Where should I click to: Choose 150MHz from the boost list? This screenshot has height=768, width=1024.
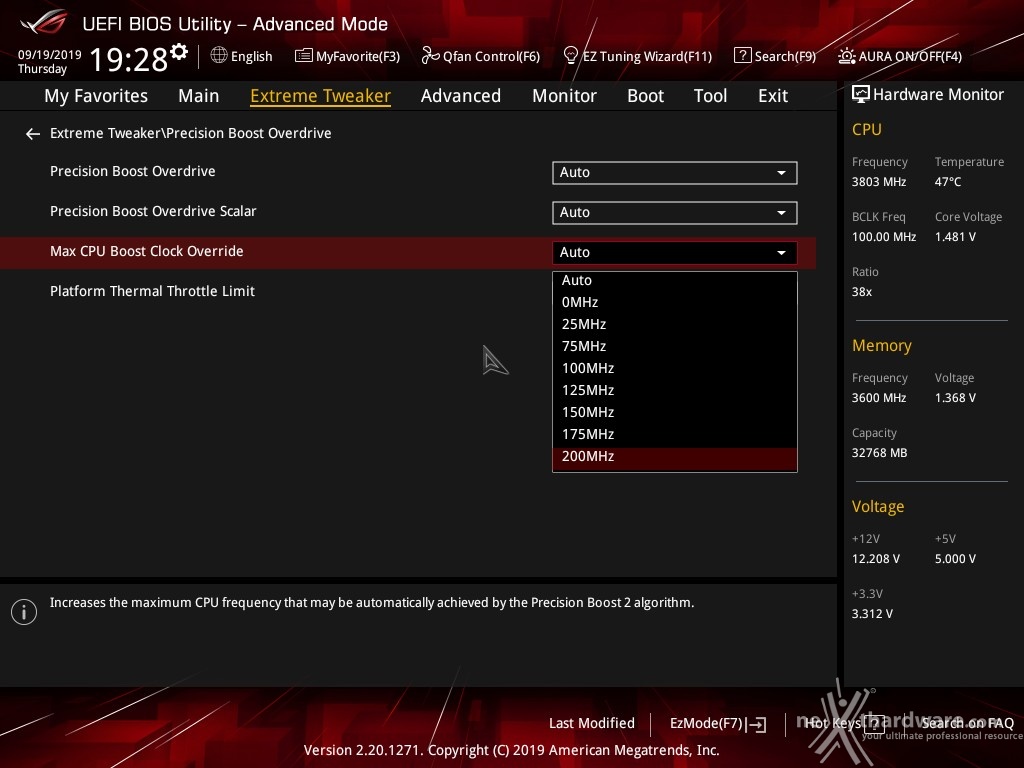tap(675, 413)
